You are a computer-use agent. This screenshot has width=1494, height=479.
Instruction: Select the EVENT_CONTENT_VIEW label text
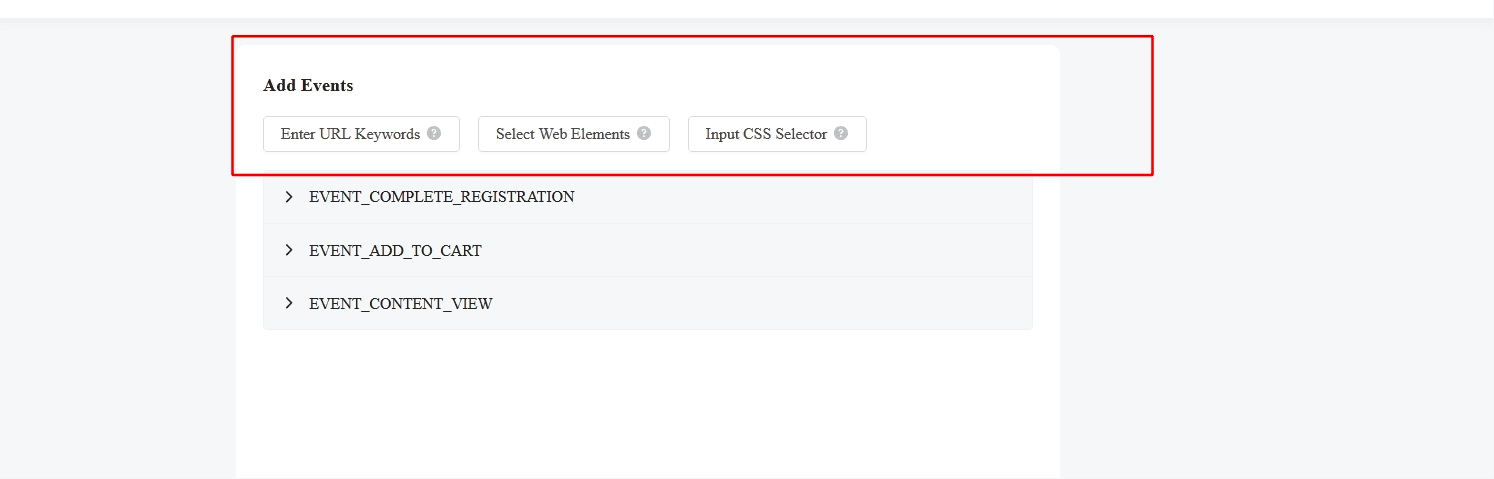click(401, 304)
